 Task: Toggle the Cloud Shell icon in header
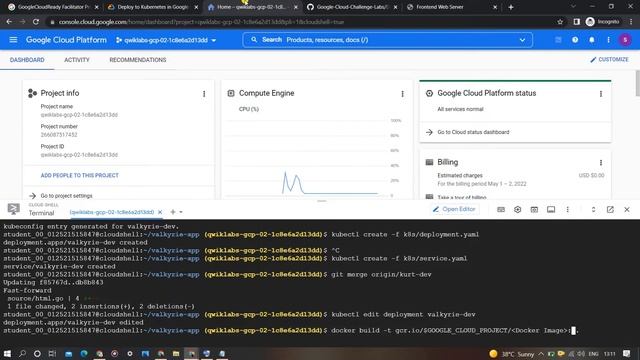pos(558,40)
